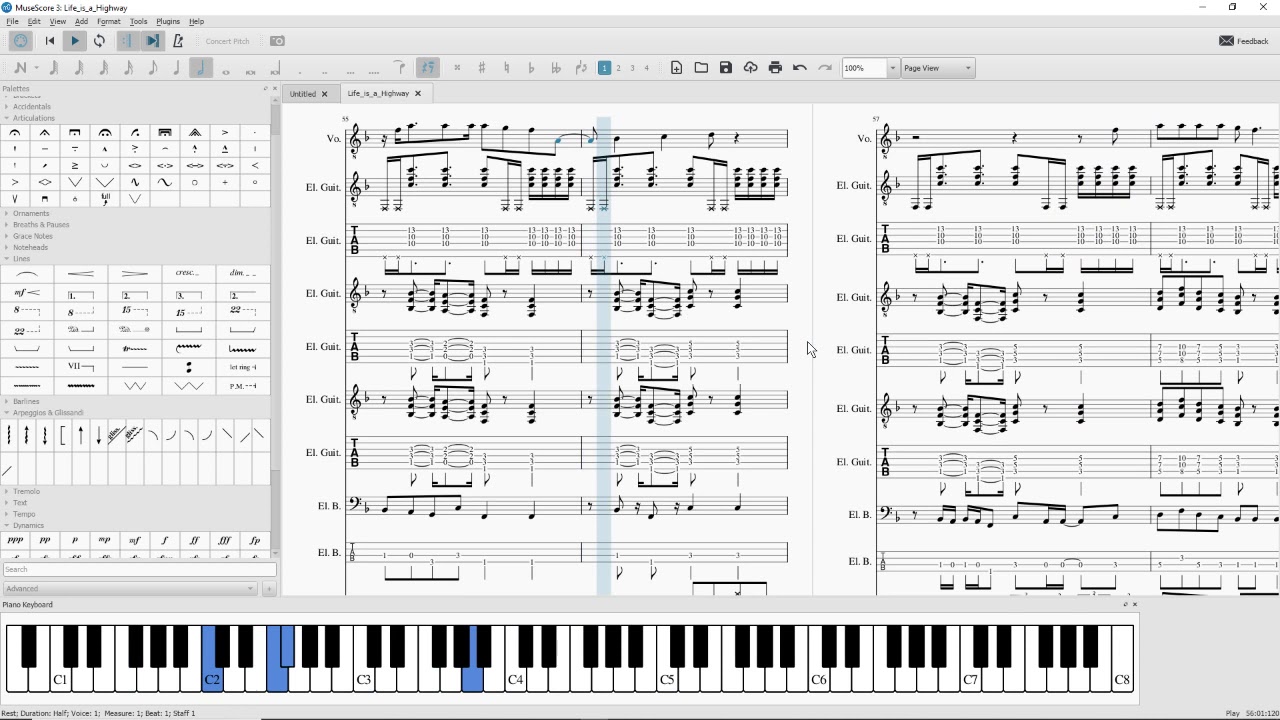Open the Edit menu
1280x720 pixels.
coord(34,21)
